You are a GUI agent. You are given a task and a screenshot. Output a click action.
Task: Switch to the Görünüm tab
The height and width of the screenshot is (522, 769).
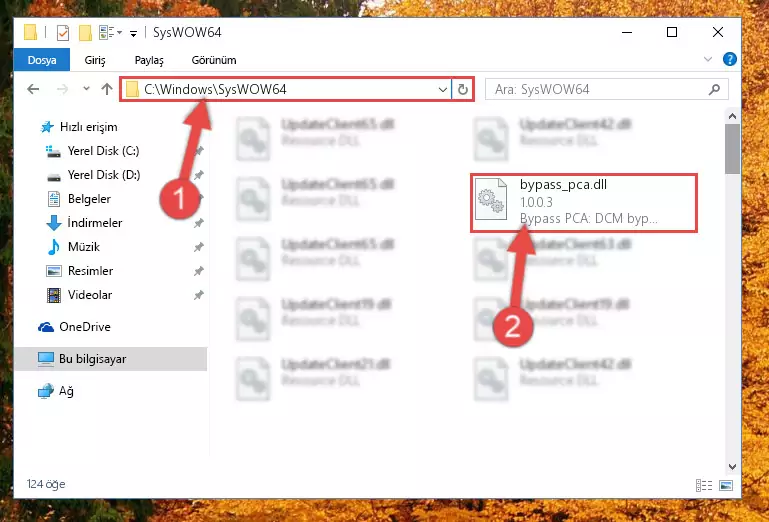[214, 60]
